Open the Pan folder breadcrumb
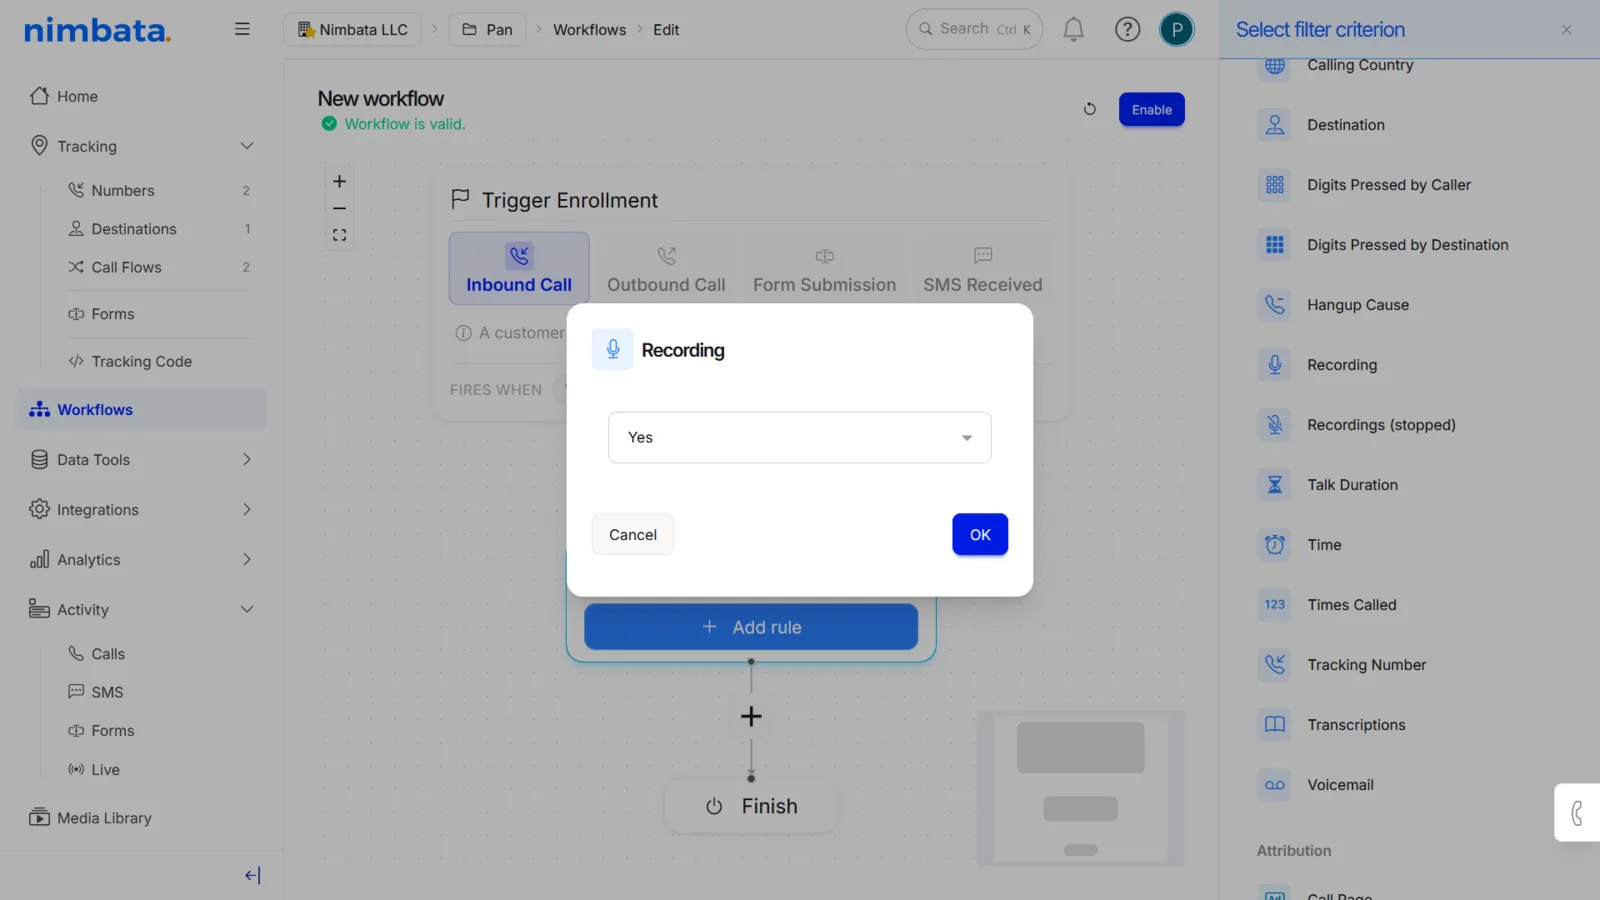The width and height of the screenshot is (1600, 900). point(487,30)
